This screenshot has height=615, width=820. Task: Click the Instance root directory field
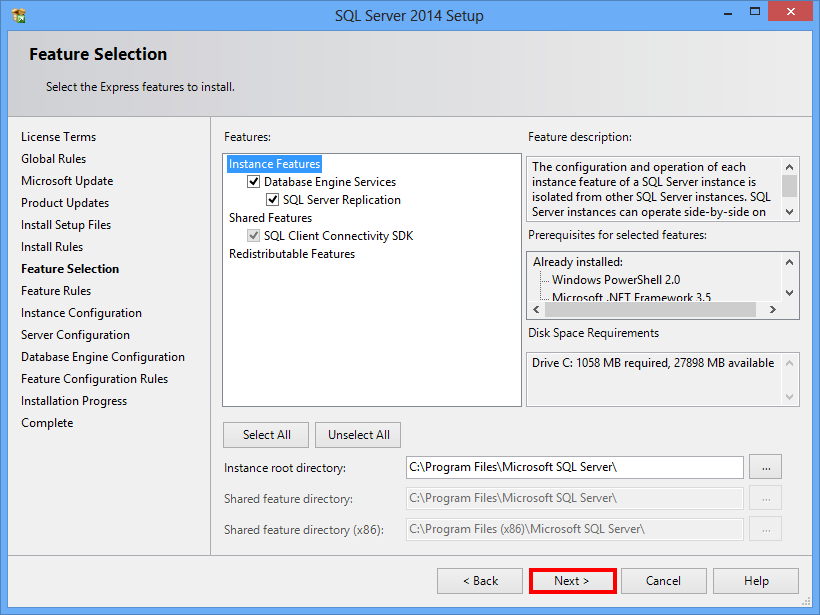(x=575, y=467)
